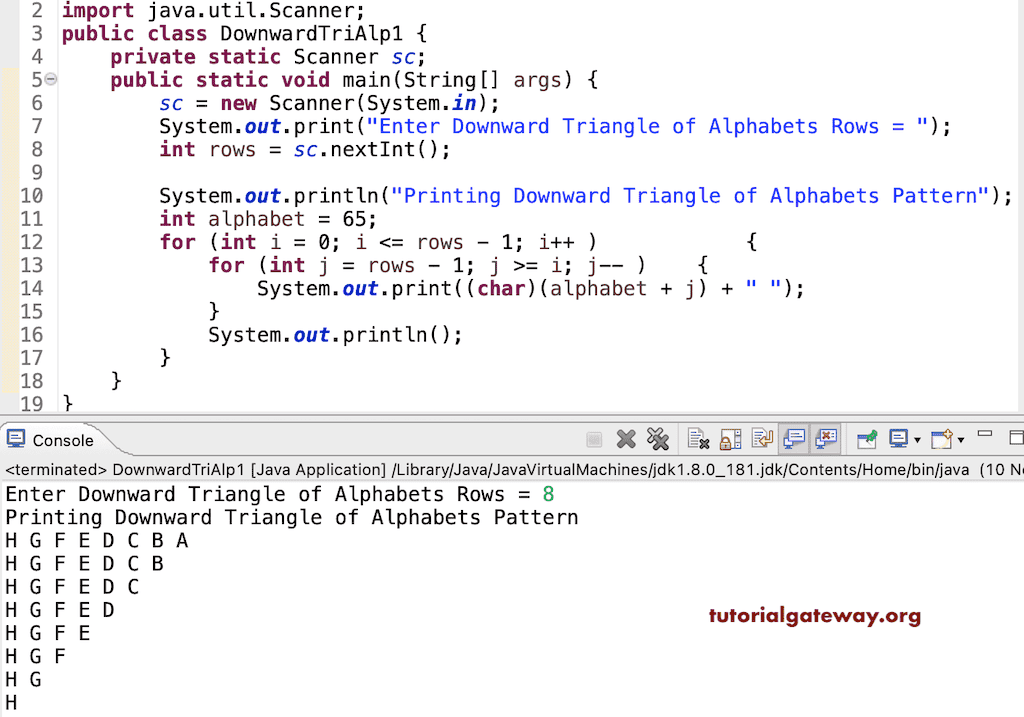Click the Console view icon beside its label
Screen dimensions: 1024x717
coord(16,439)
